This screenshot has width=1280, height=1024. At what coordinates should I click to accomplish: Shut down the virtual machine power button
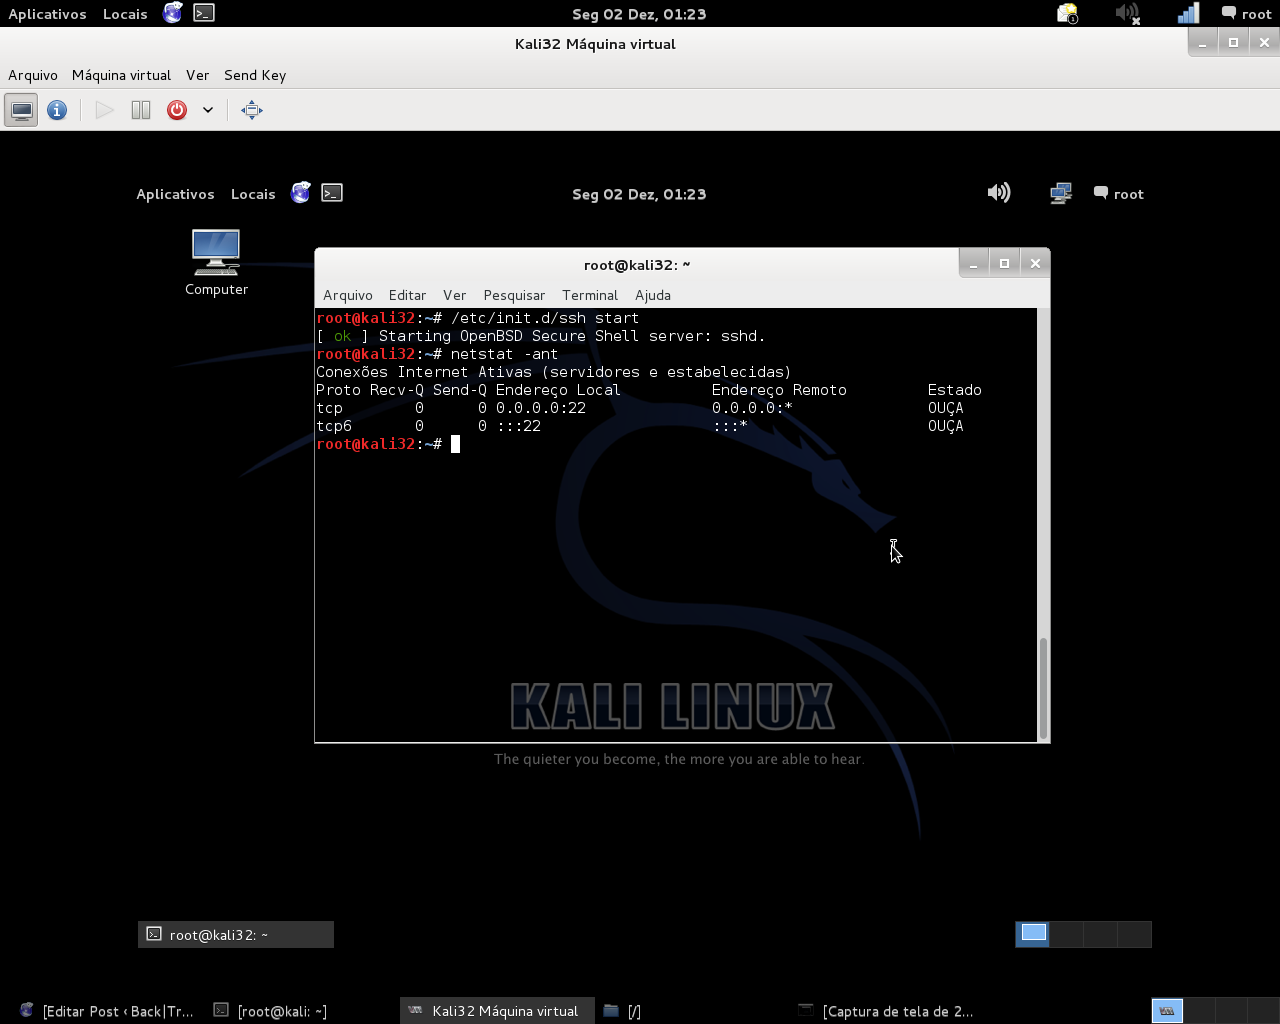(x=177, y=110)
